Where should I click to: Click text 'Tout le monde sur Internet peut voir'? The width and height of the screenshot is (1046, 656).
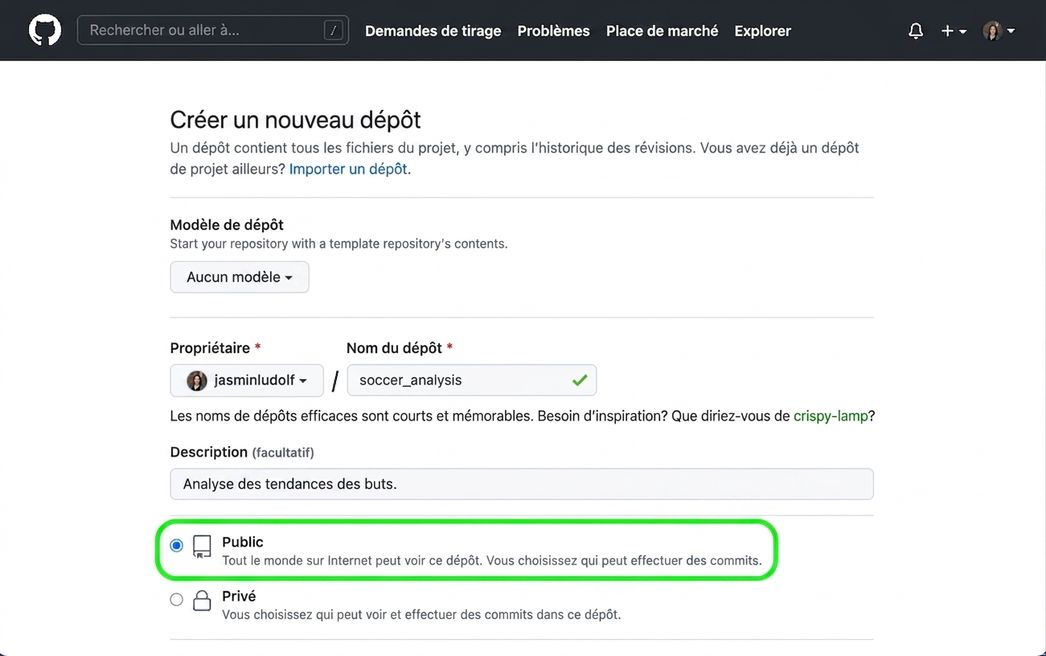click(x=492, y=561)
